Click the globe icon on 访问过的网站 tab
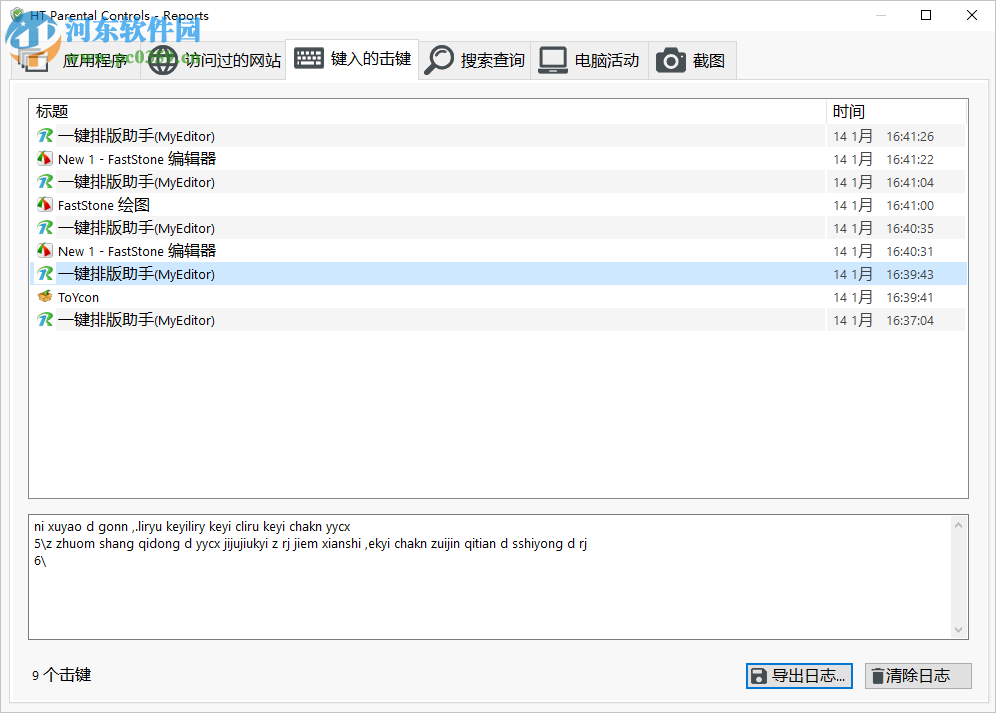The width and height of the screenshot is (996, 713). point(163,59)
